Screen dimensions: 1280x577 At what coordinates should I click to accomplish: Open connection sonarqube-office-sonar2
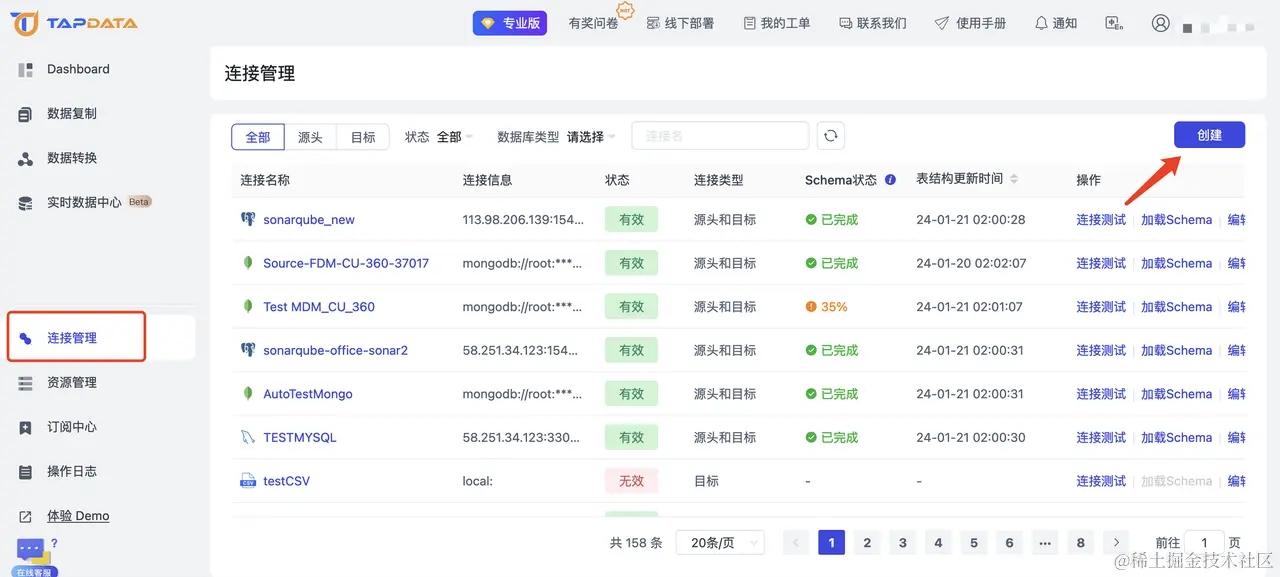(x=336, y=351)
